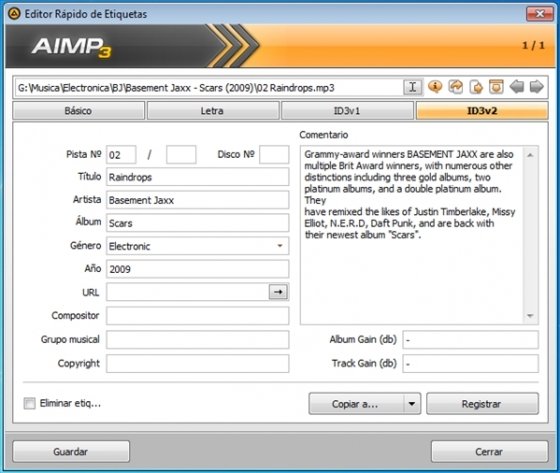Expand the Género dropdown
Viewport: 560px width, 473px height.
click(280, 246)
